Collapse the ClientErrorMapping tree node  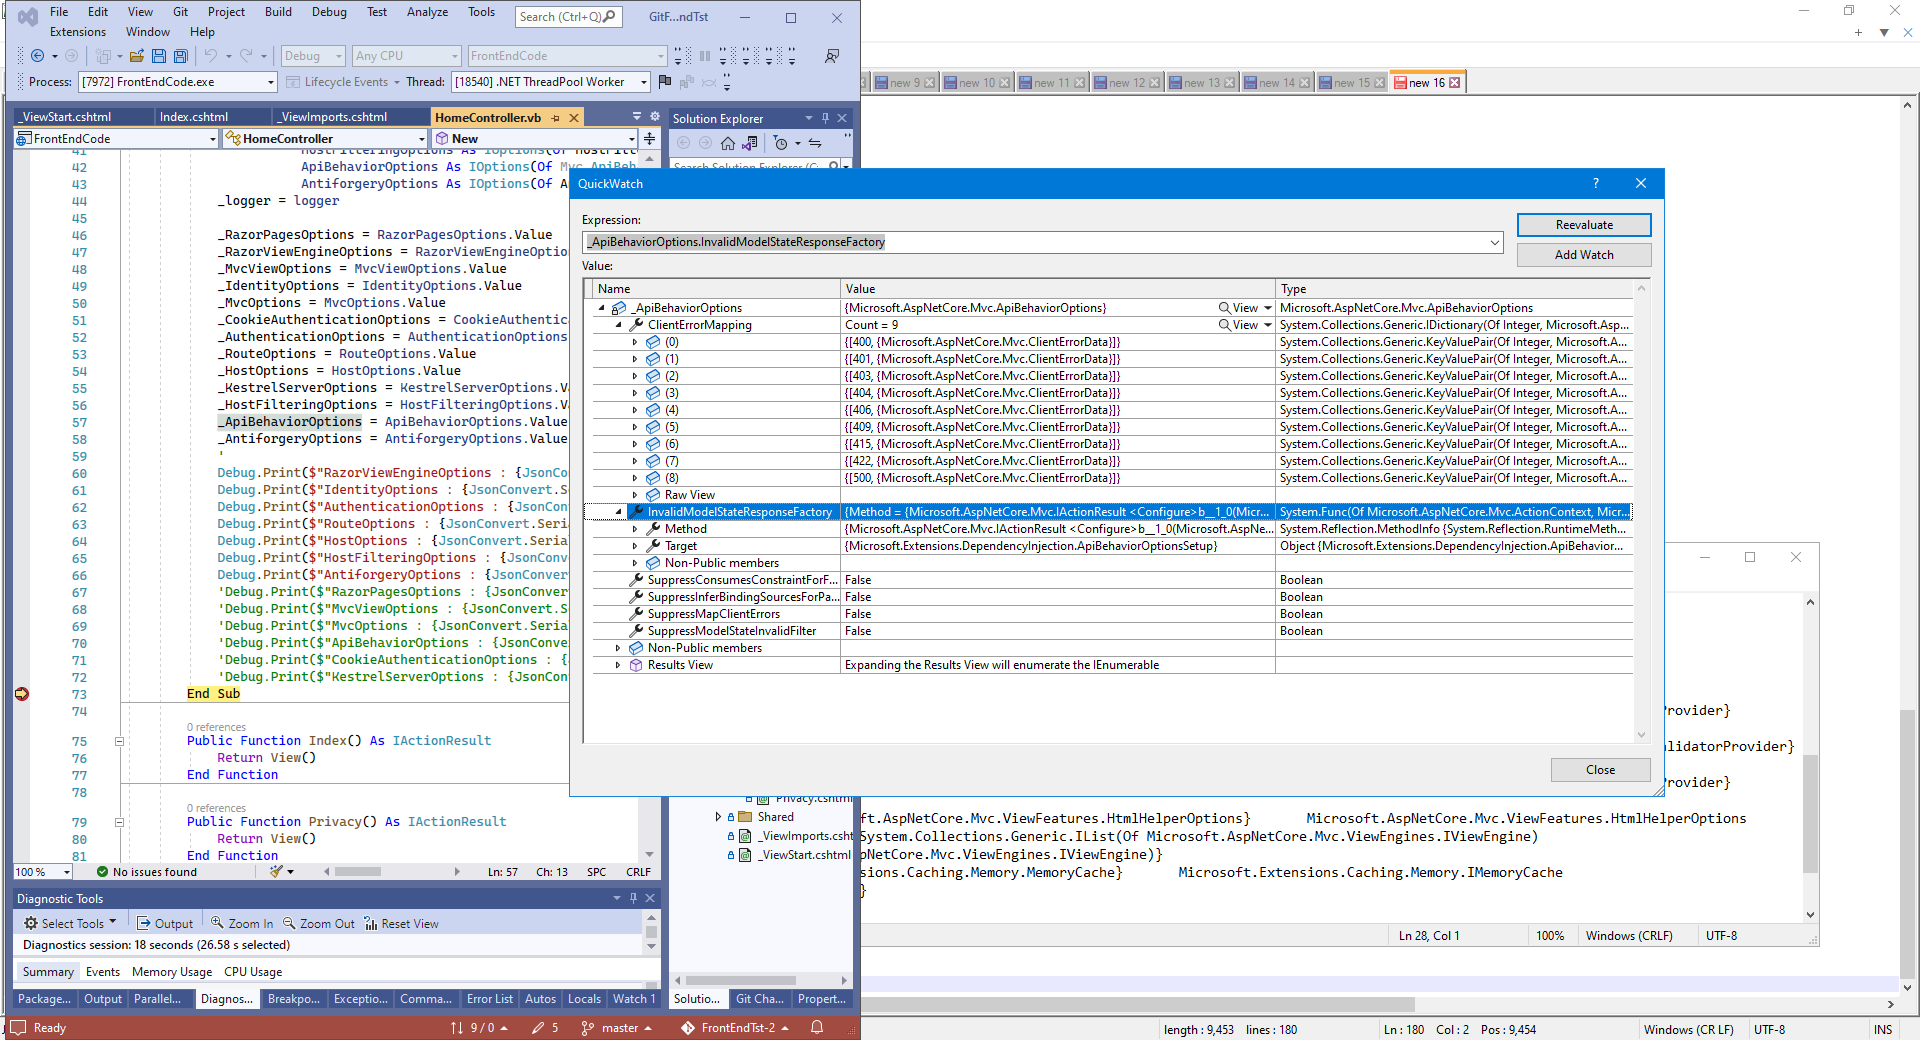click(618, 325)
